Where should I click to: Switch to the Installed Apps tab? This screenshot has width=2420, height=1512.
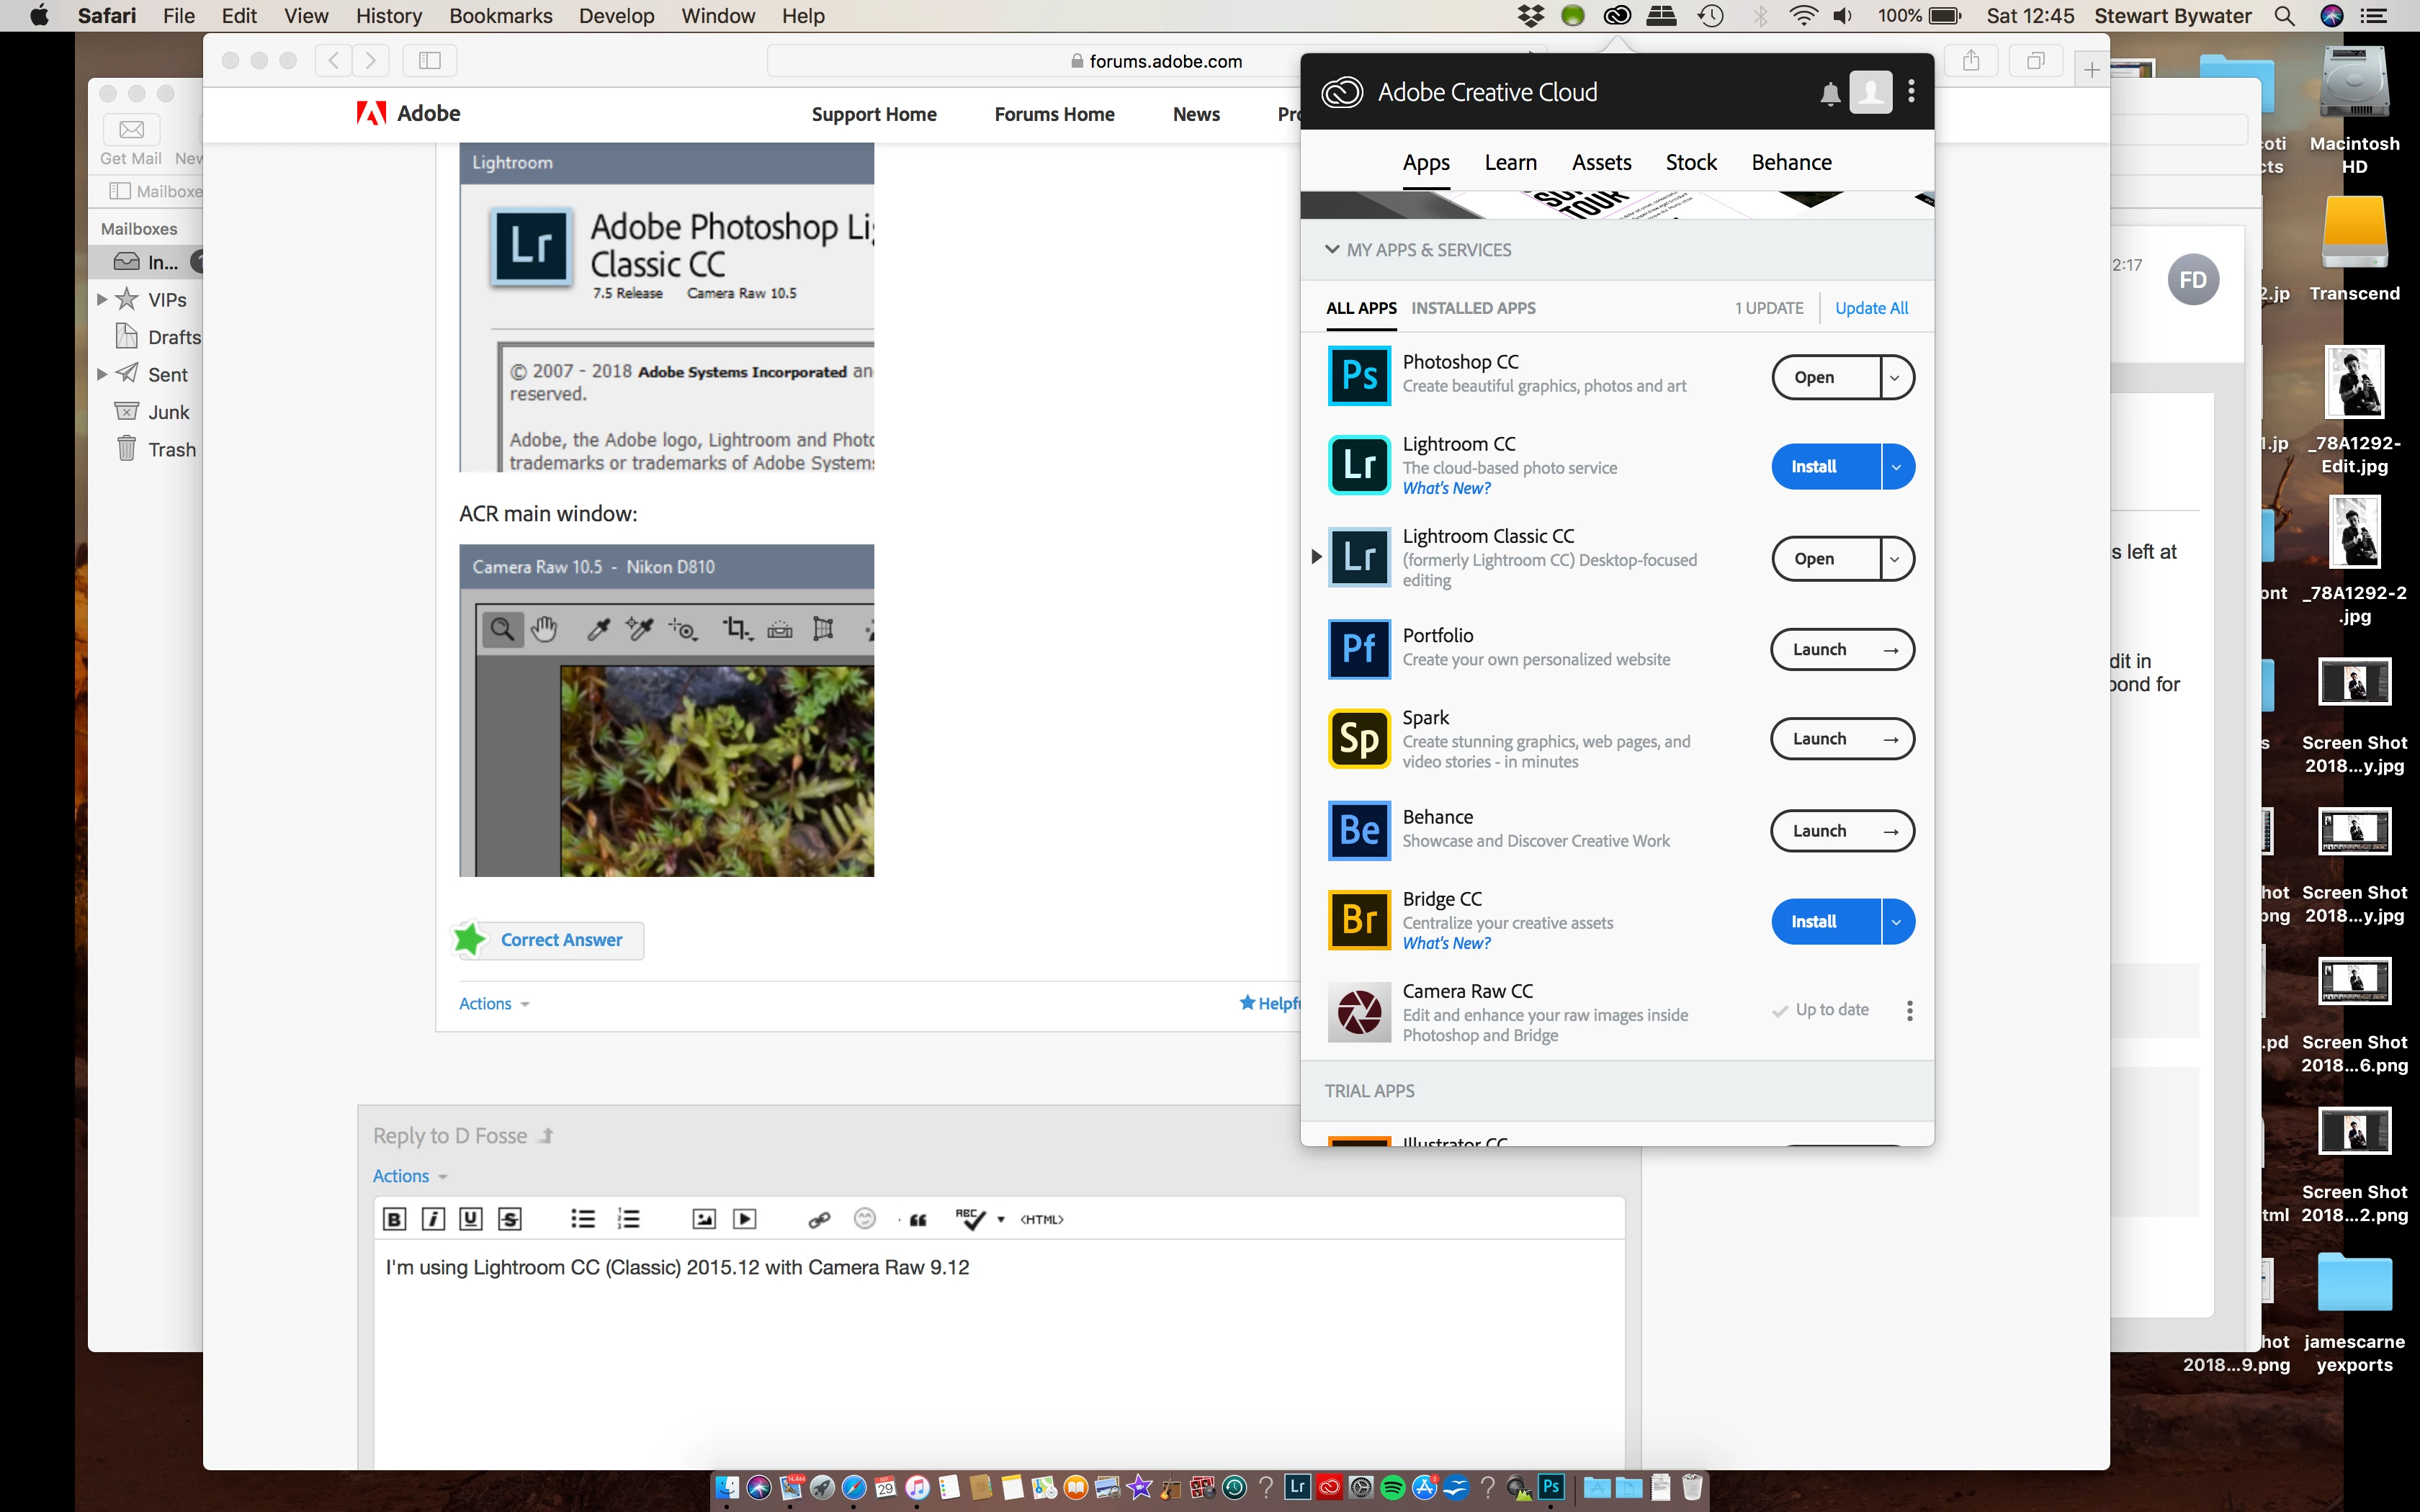coord(1473,308)
